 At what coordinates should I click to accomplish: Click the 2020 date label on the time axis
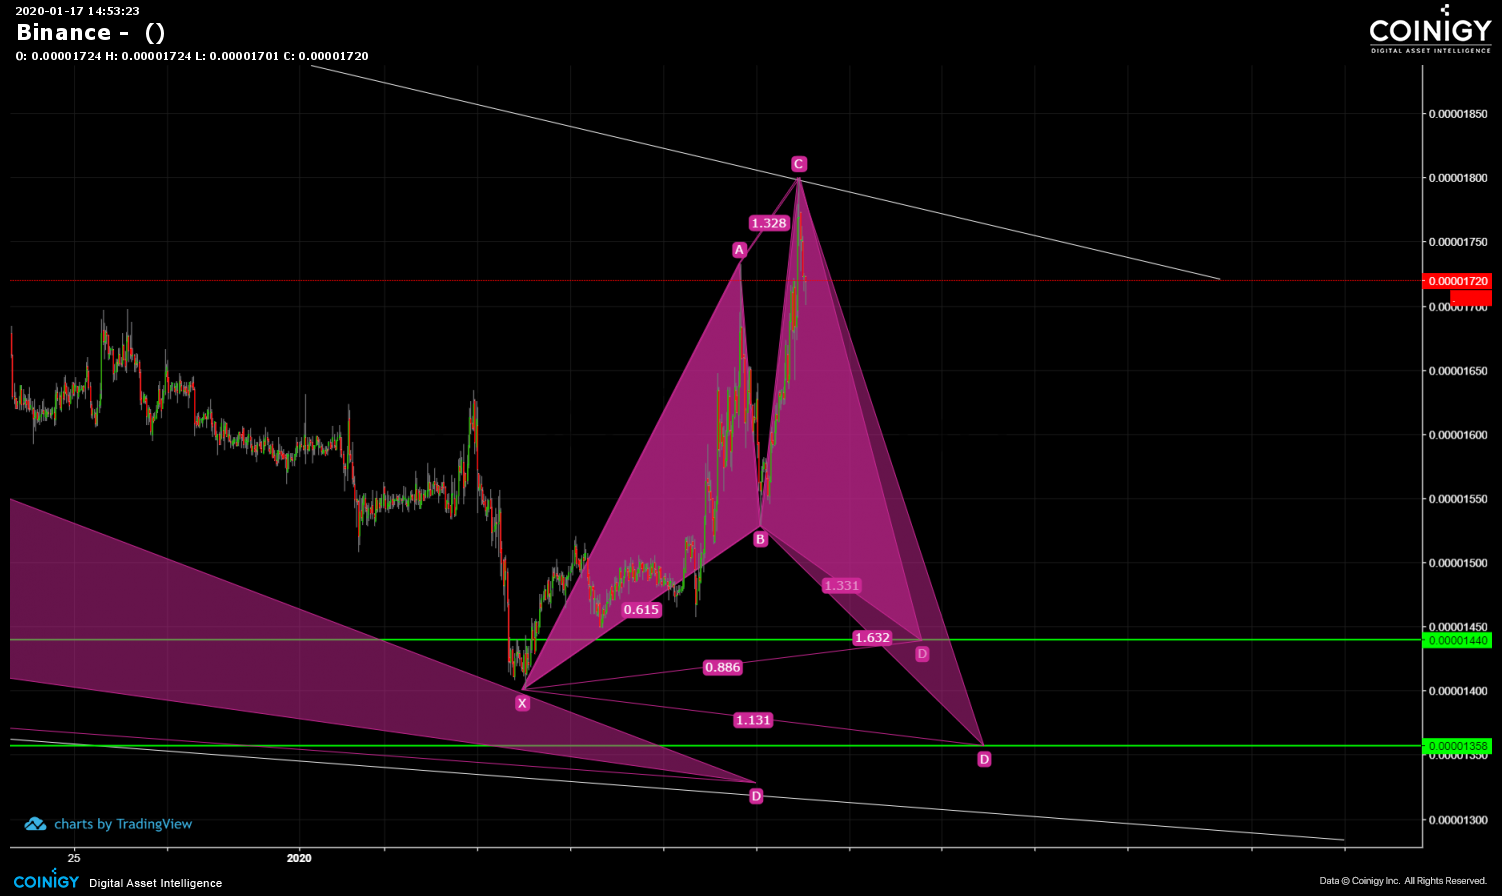click(299, 858)
